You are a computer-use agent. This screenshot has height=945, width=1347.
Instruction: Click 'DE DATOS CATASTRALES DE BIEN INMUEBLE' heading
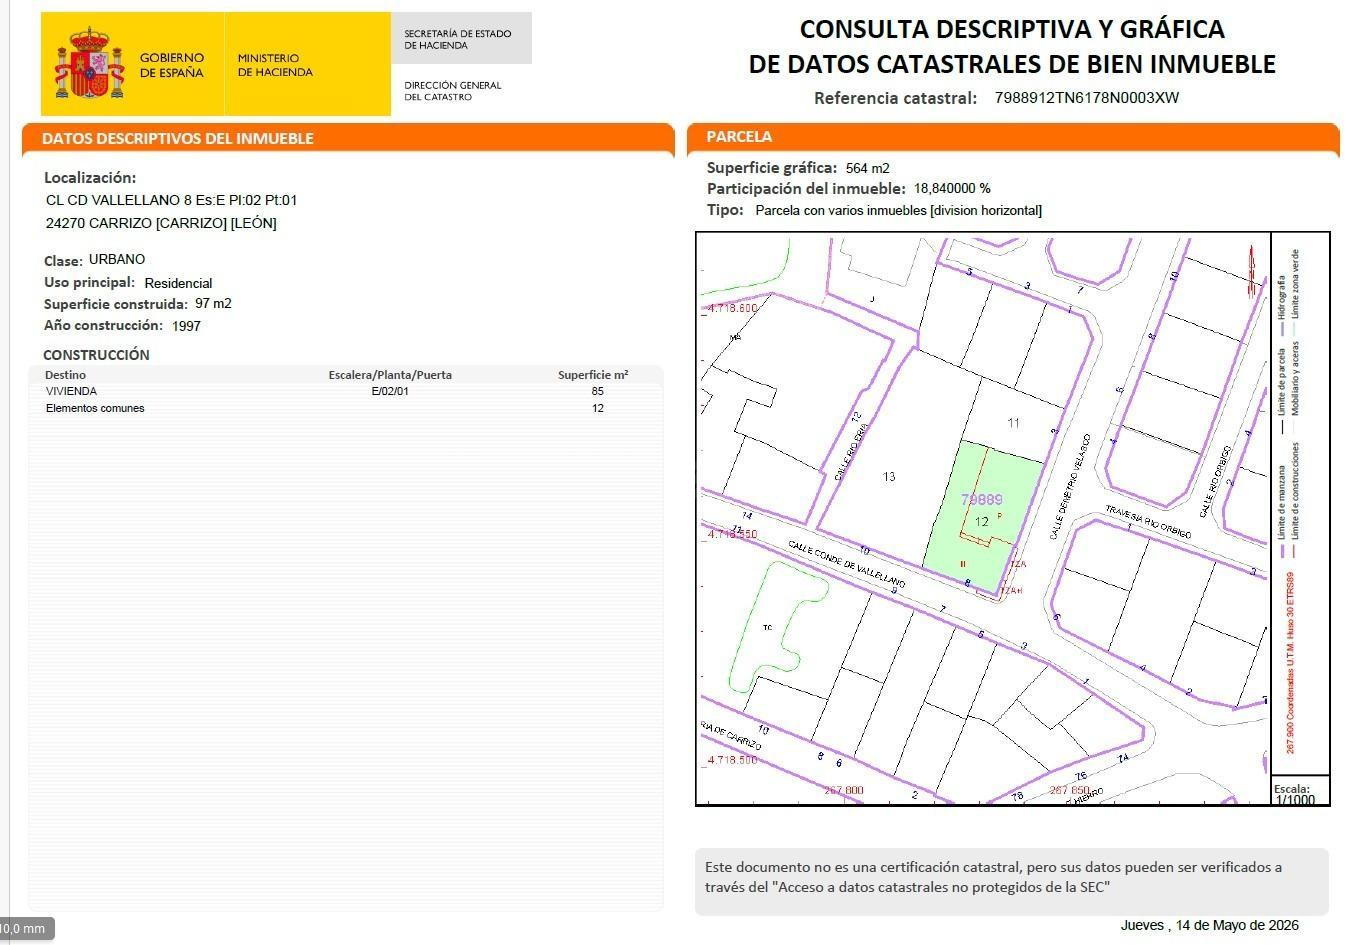1012,64
